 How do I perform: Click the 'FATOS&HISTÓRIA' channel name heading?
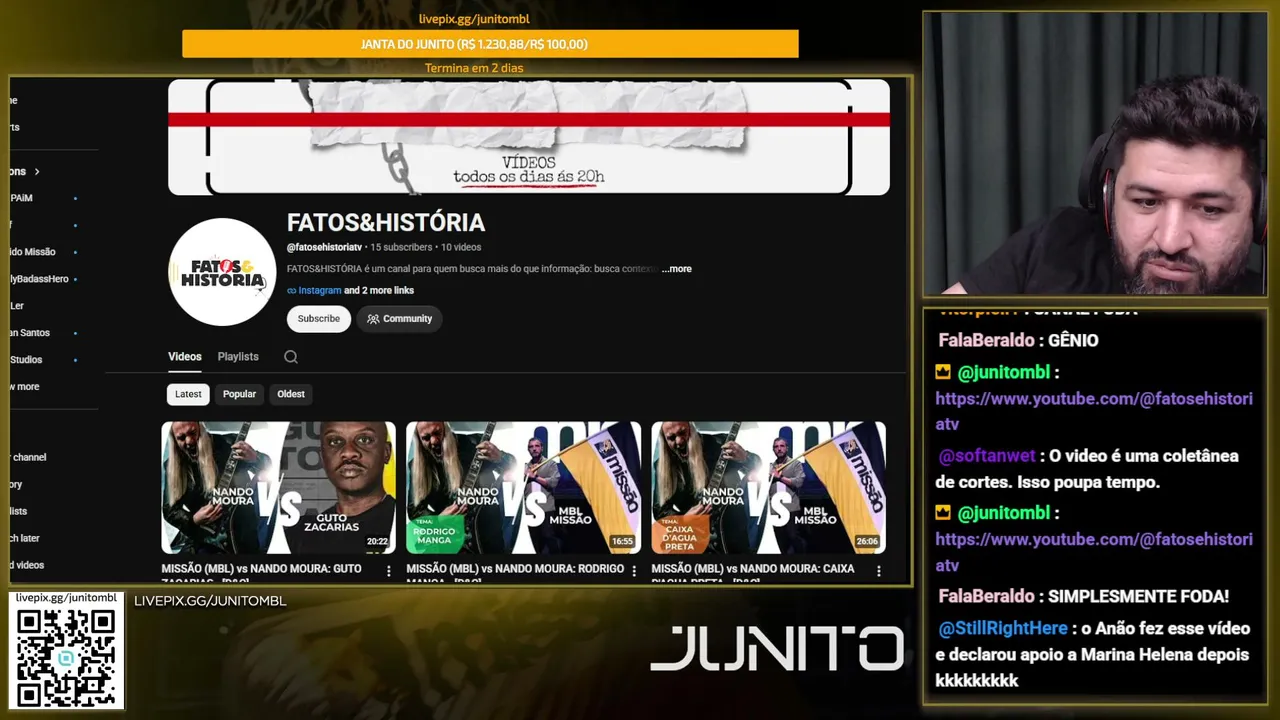click(x=386, y=223)
